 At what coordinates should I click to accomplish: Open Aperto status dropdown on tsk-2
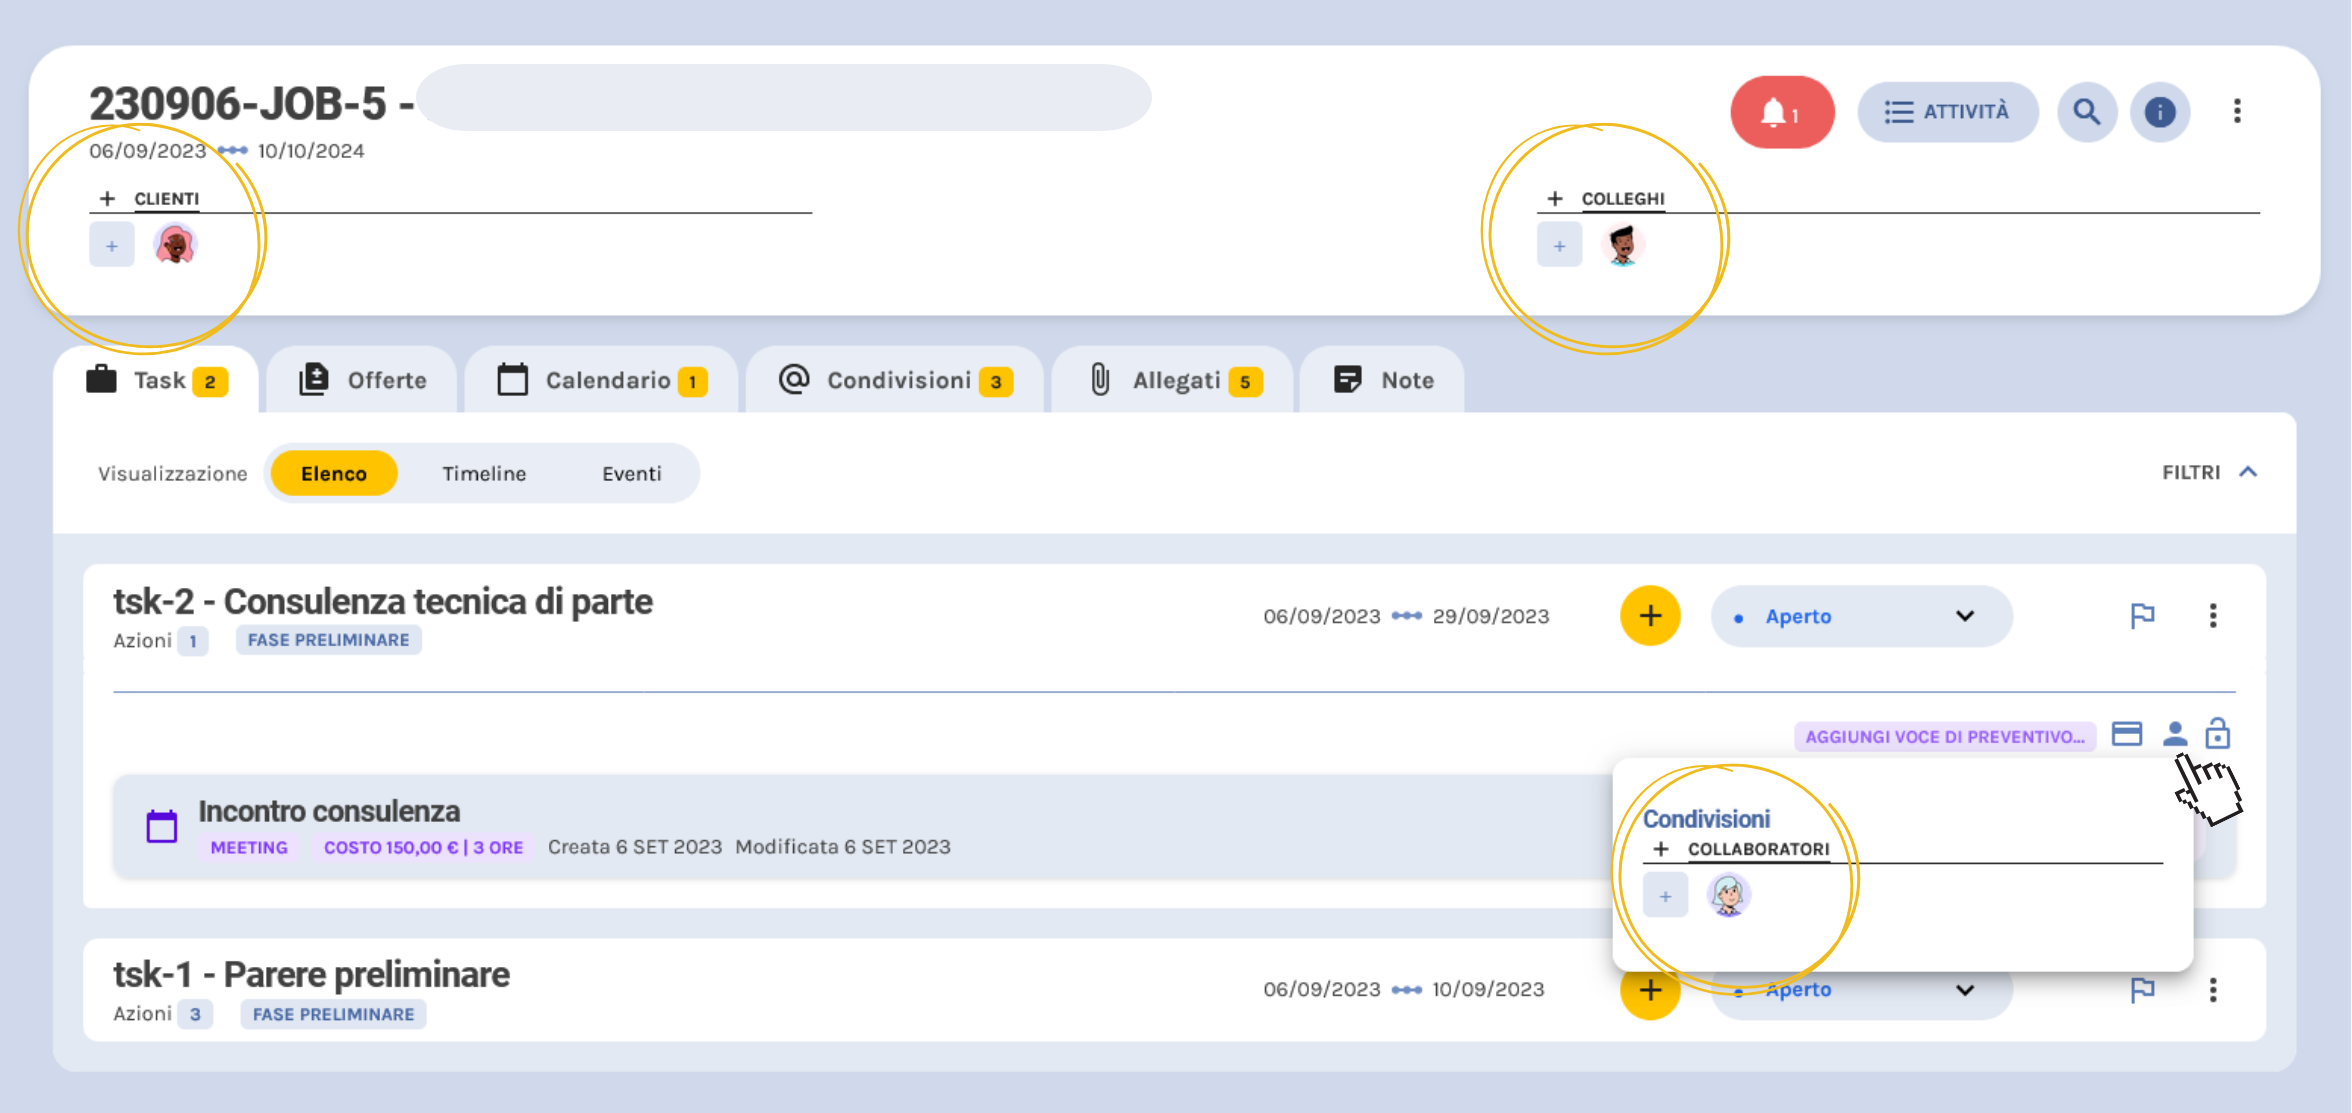(x=1860, y=616)
